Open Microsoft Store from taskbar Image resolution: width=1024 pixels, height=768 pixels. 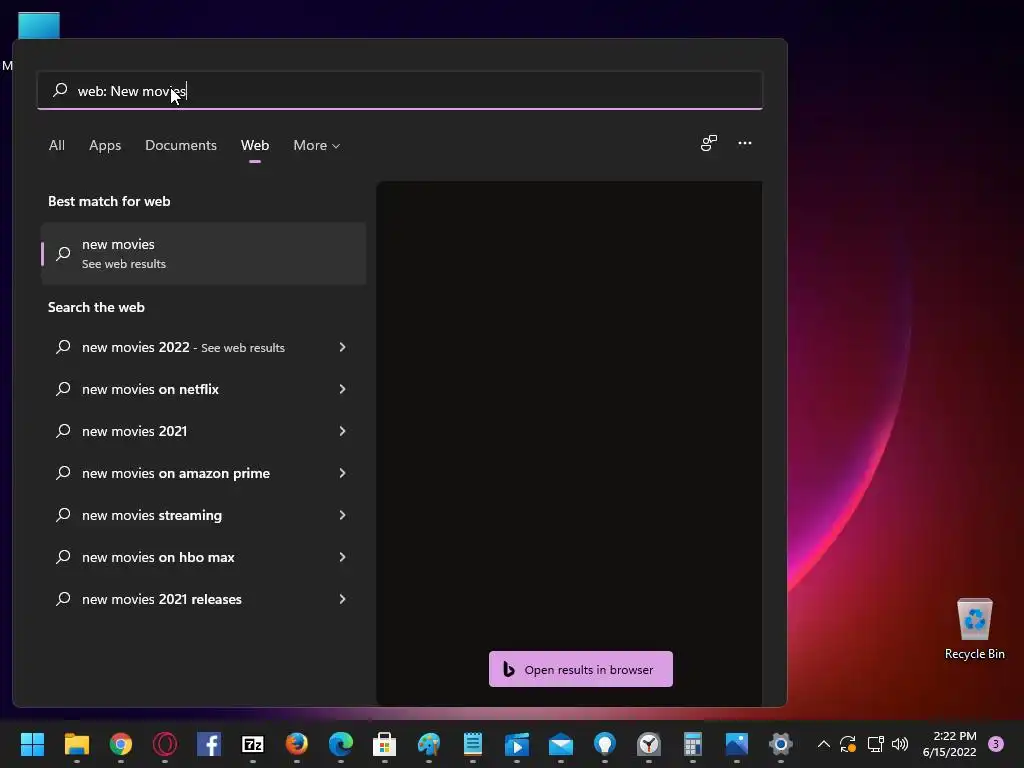tap(385, 744)
